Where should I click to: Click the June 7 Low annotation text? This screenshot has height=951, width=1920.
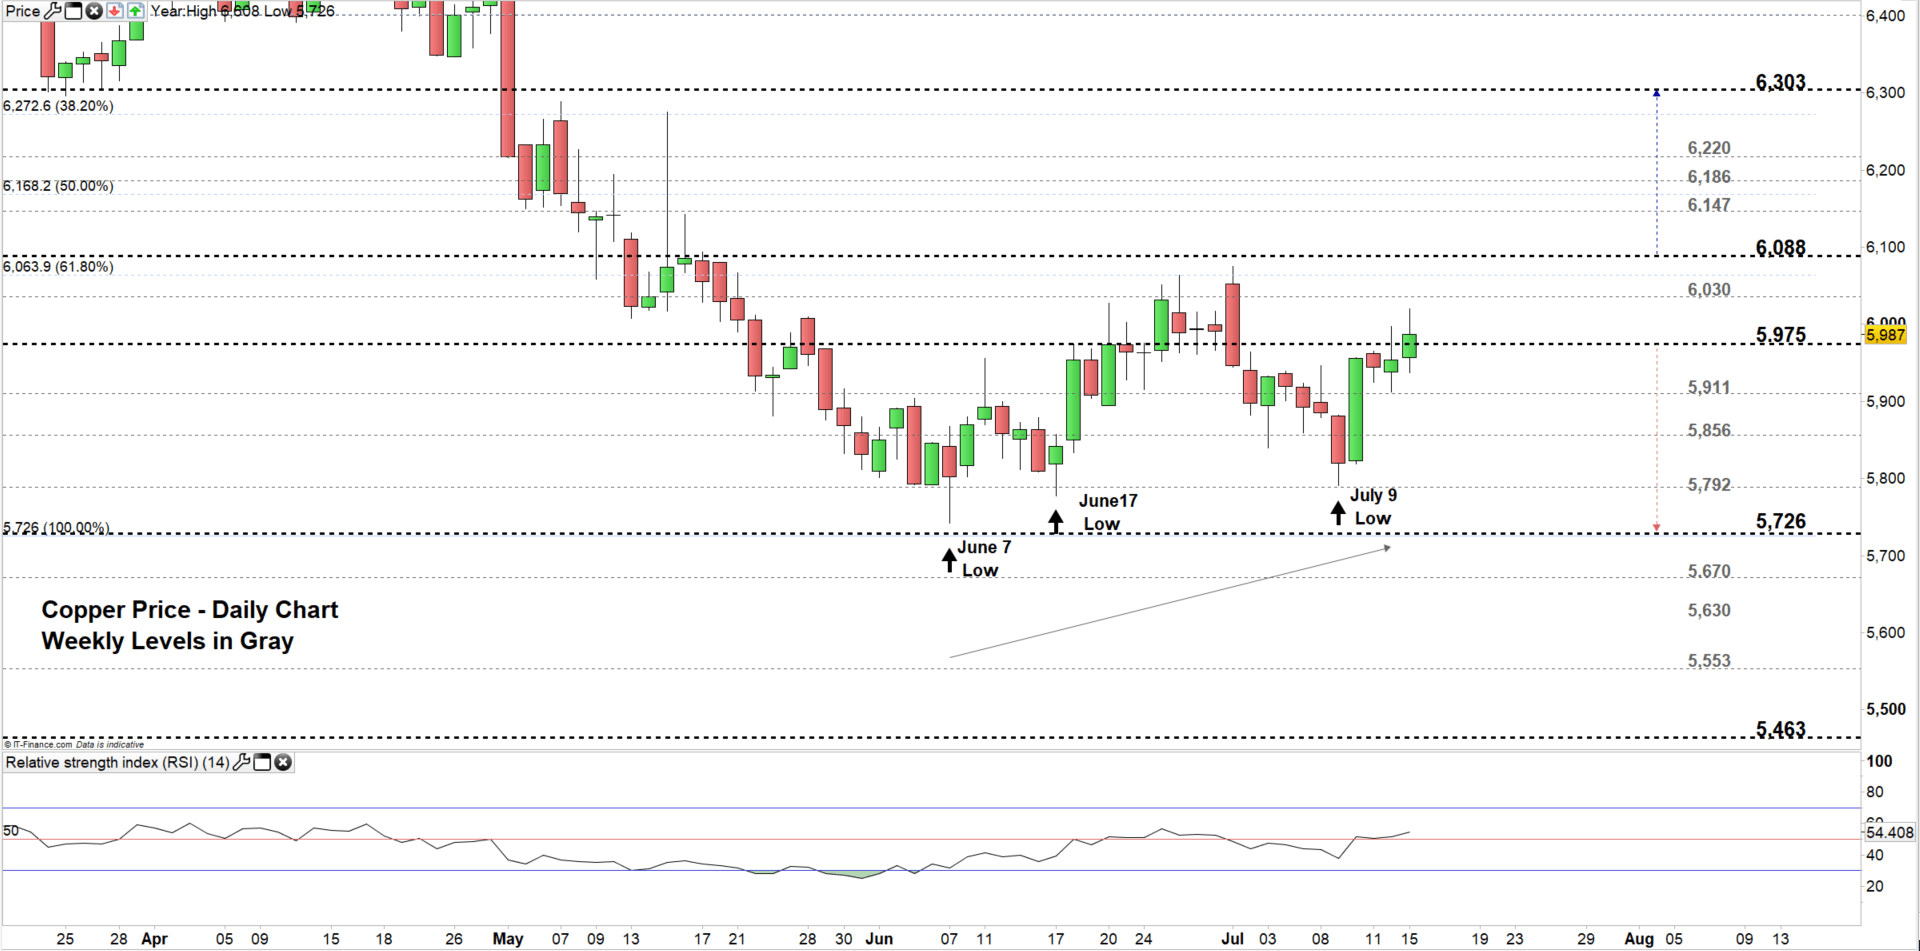pyautogui.click(x=983, y=559)
